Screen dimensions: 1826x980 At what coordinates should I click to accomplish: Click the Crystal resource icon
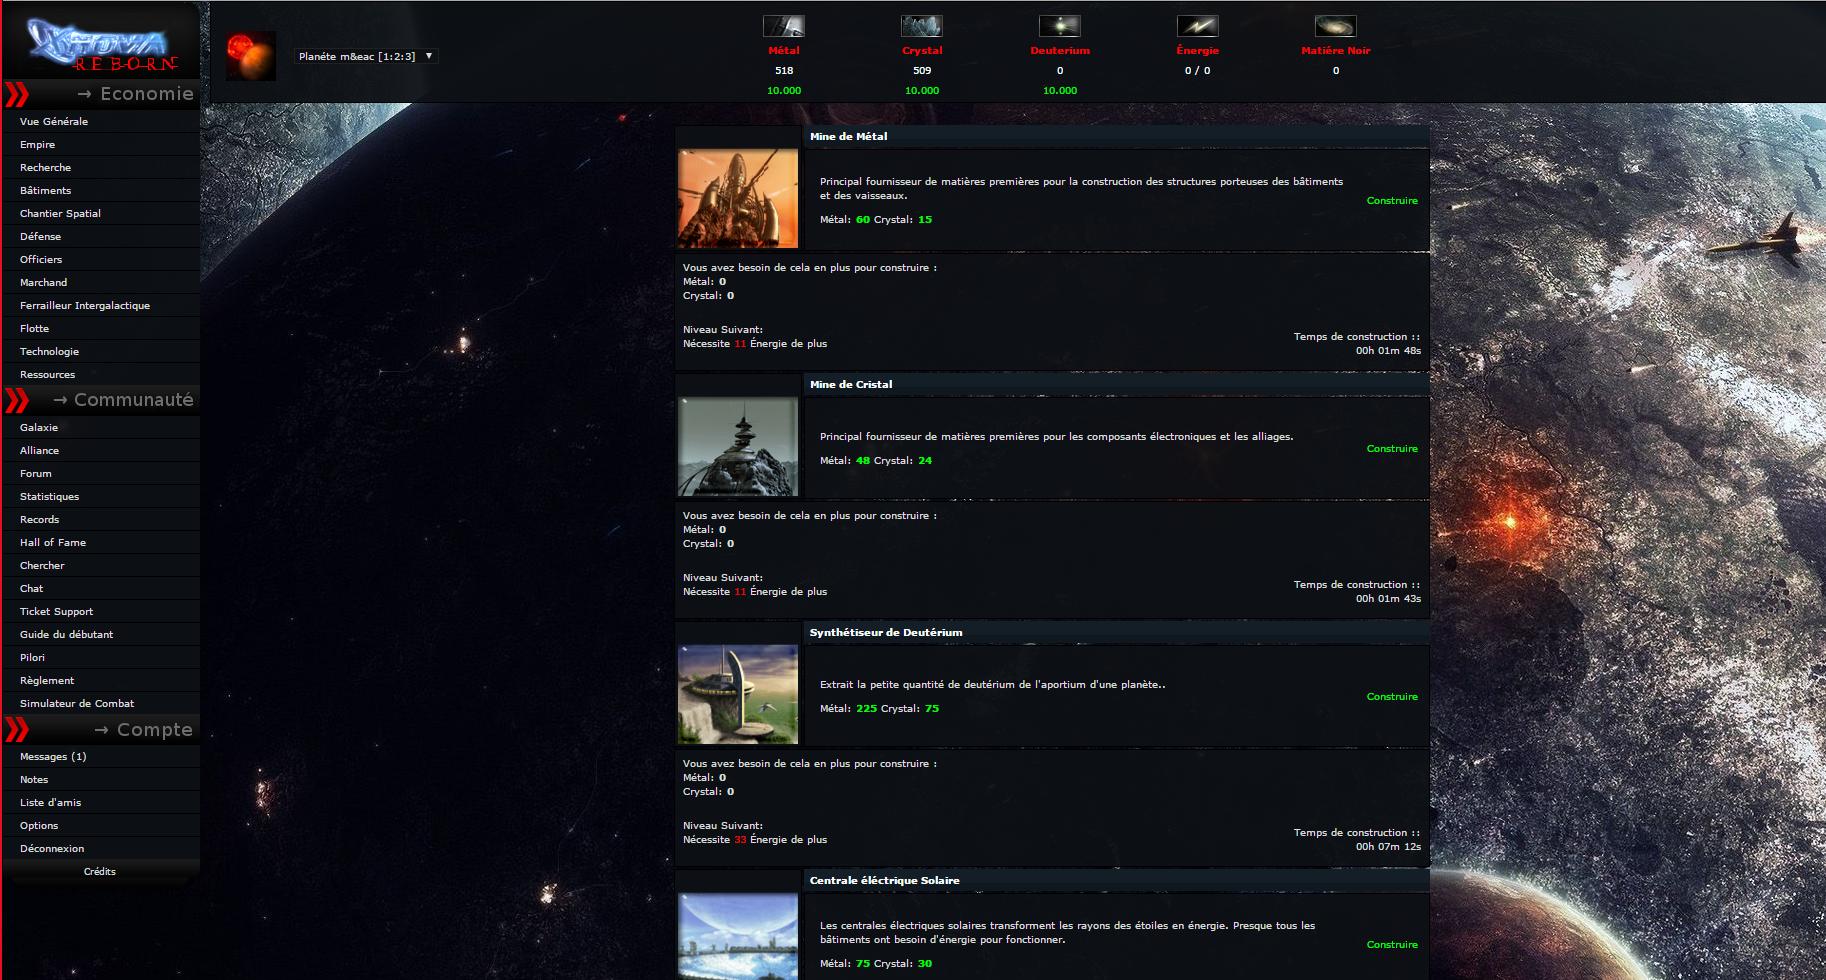click(x=921, y=26)
